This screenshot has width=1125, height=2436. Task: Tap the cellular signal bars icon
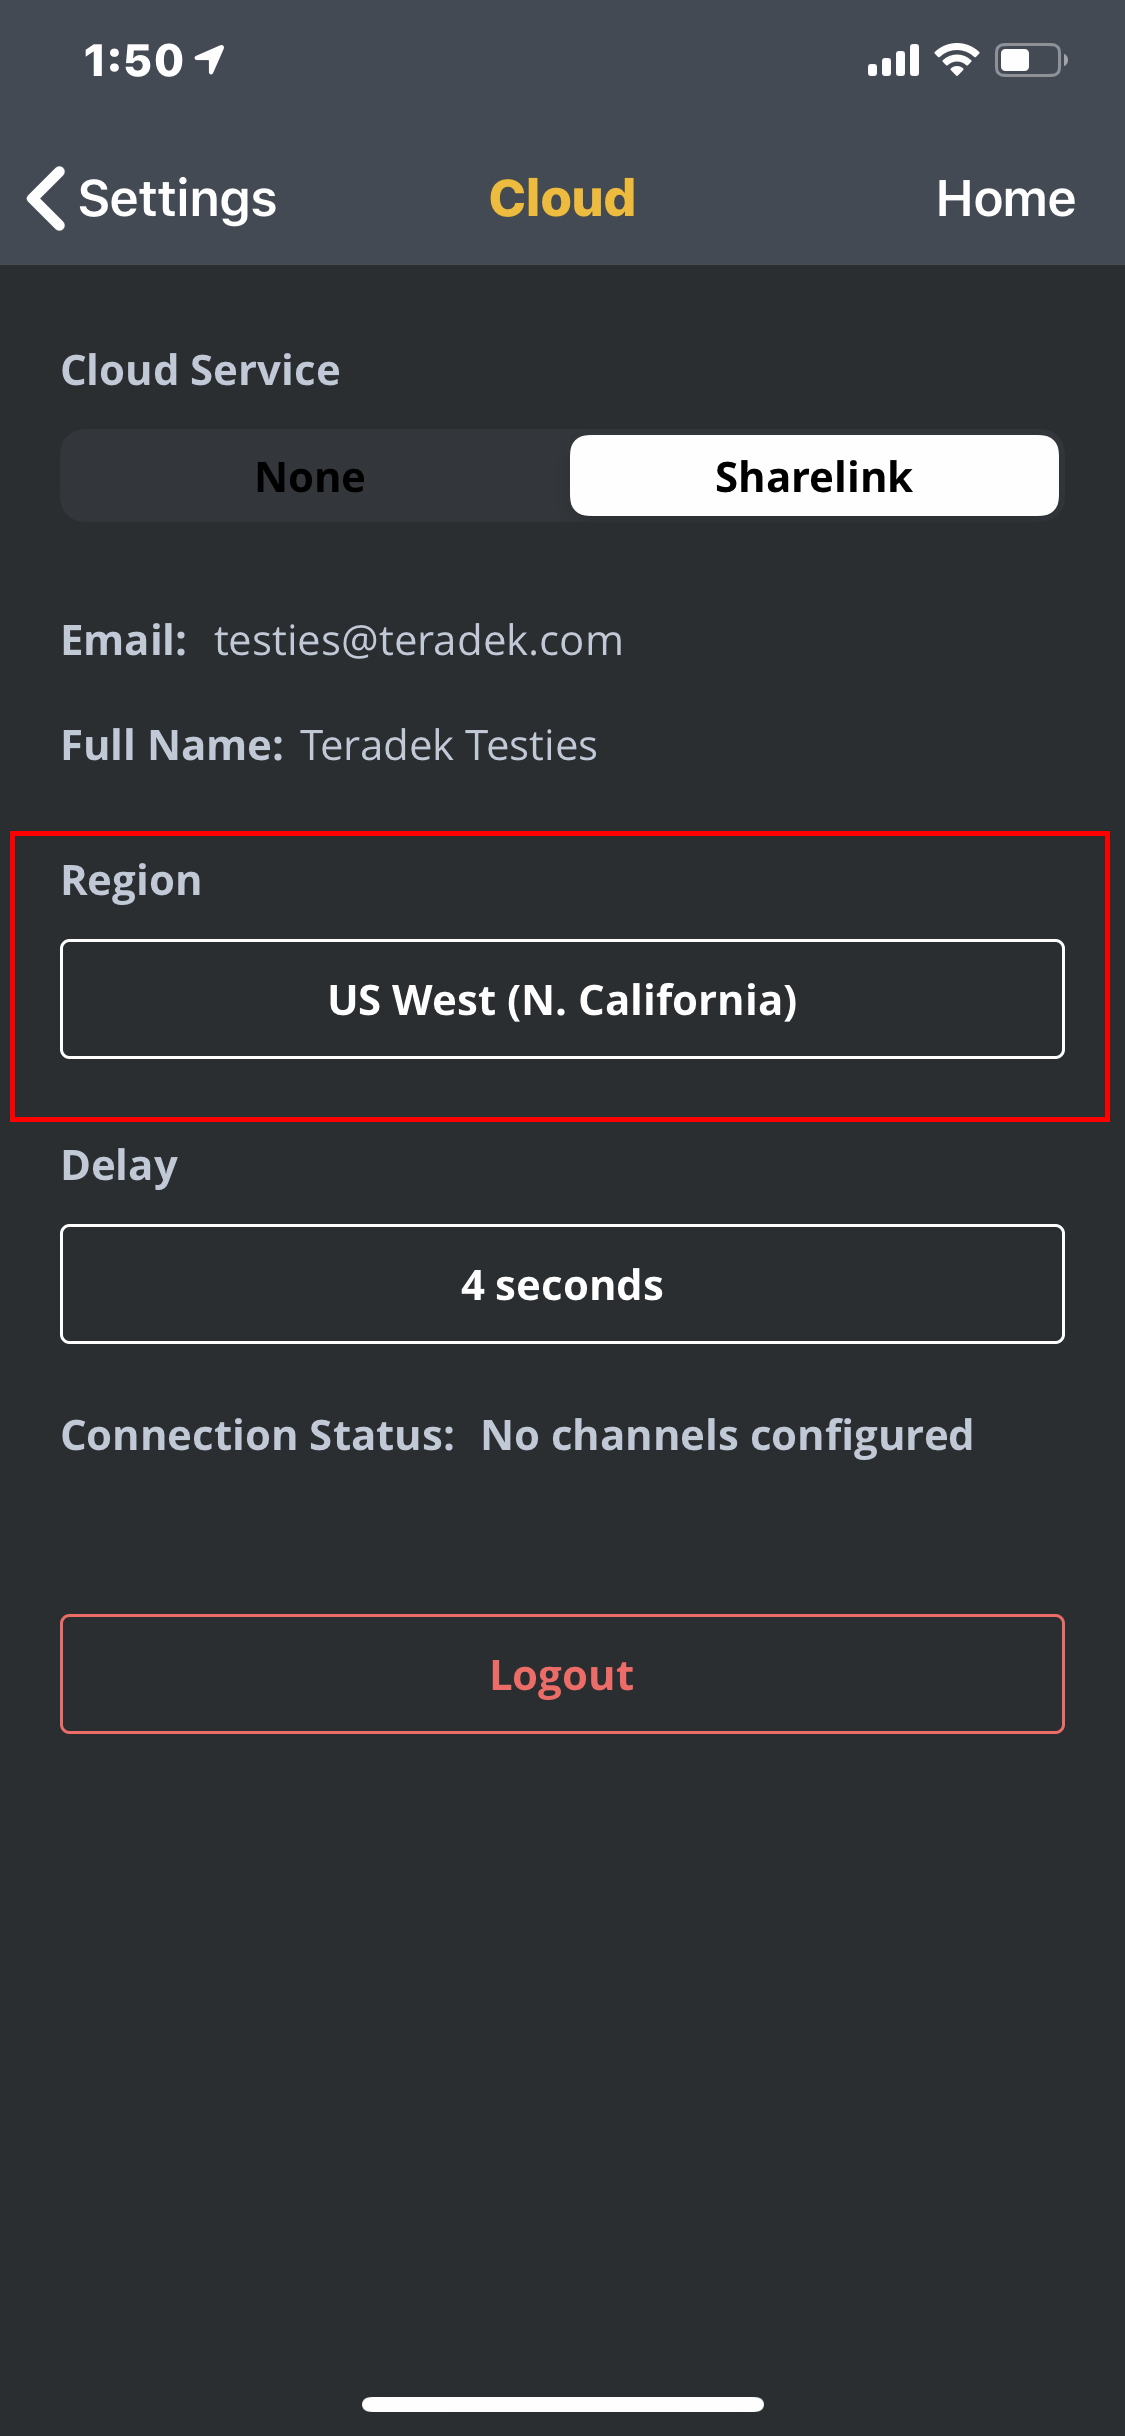click(893, 61)
